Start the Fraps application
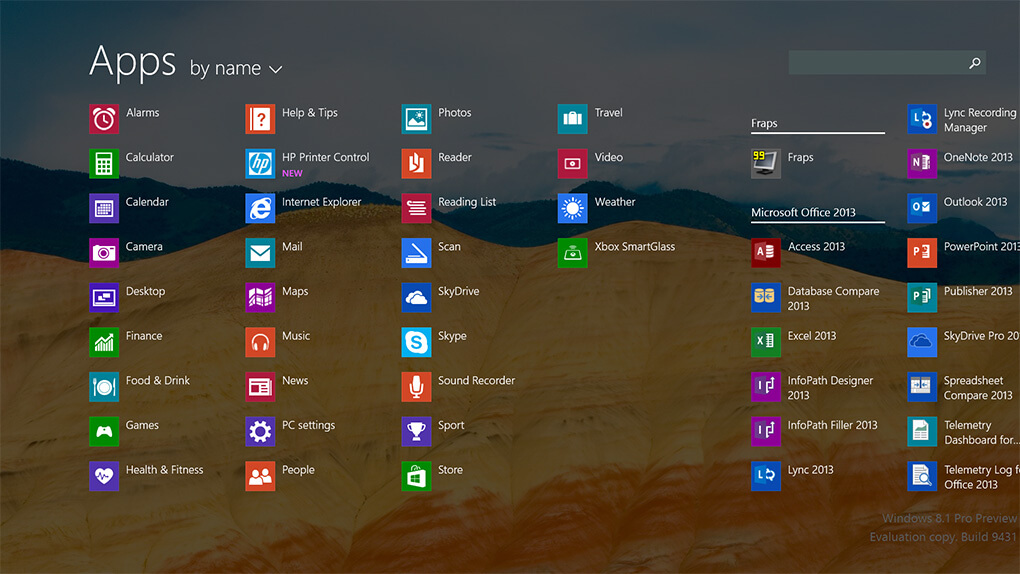Viewport: 1020px width, 574px height. click(766, 164)
